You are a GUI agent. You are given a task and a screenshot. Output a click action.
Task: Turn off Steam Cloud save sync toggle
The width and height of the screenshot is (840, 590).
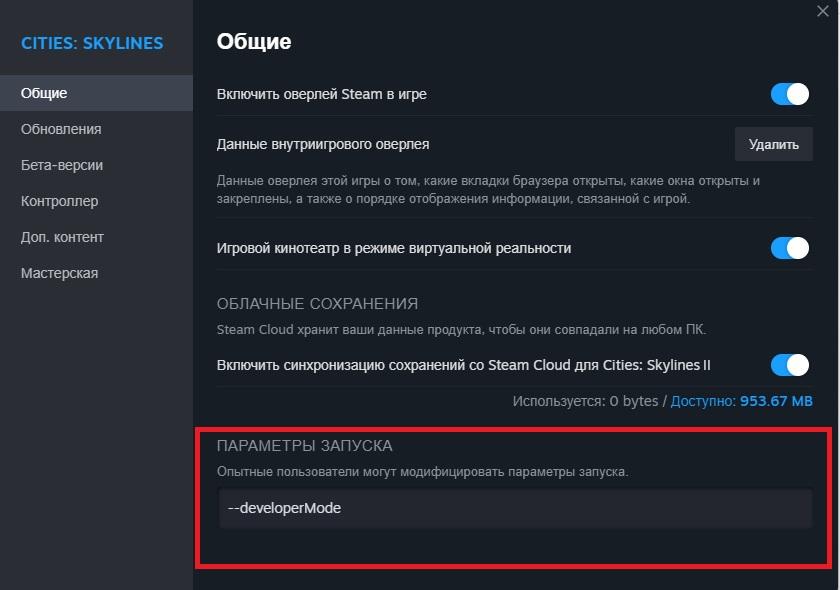(x=789, y=365)
